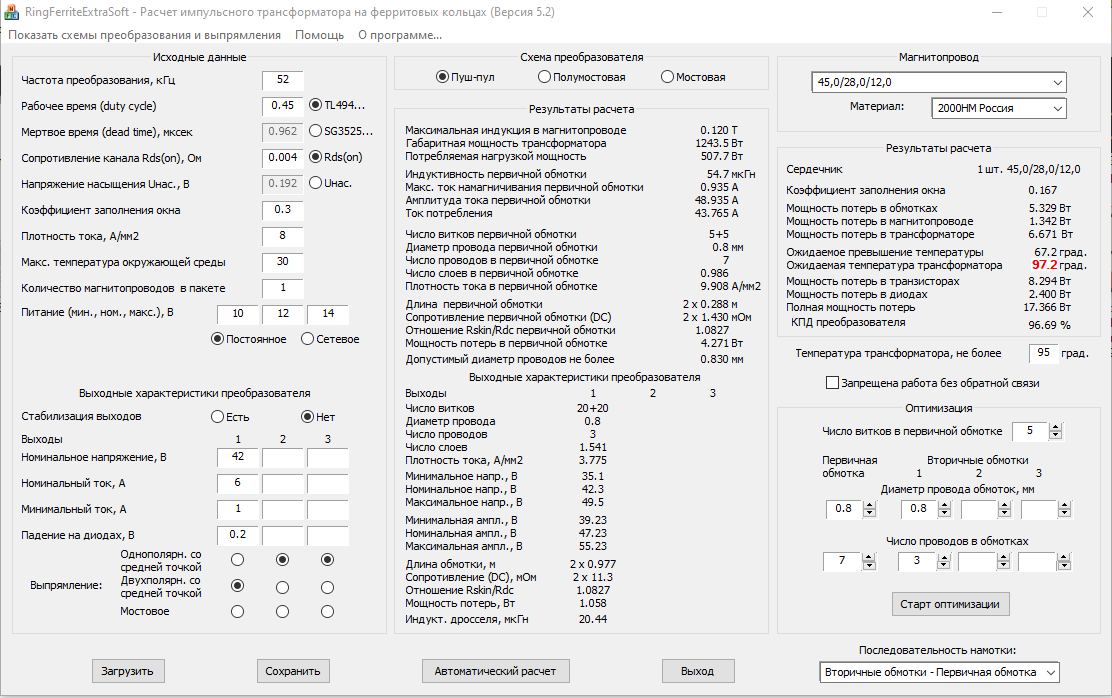Click the primary turns stepper showing 5
1112x698 pixels.
coord(1038,431)
